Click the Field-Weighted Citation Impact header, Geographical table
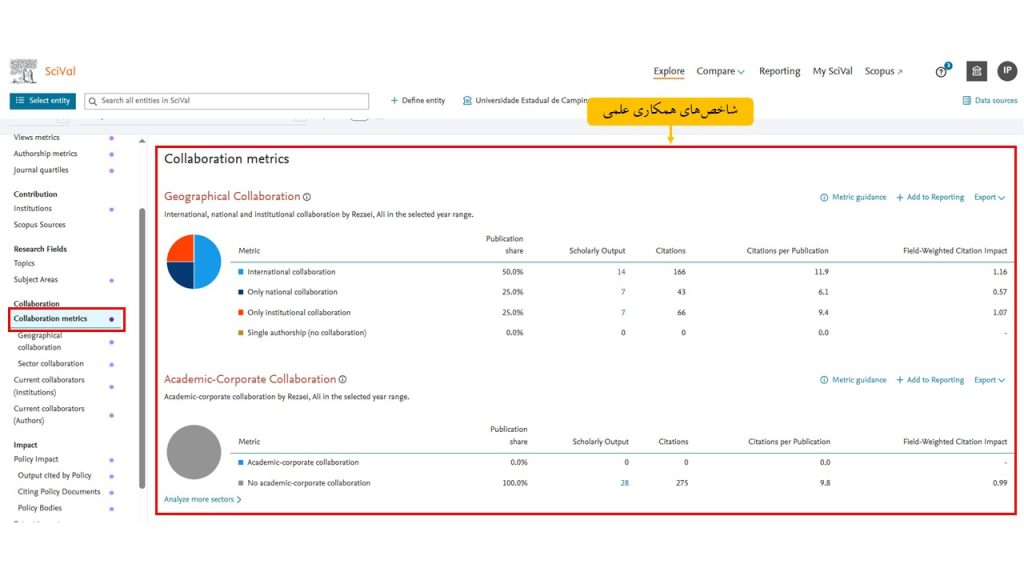 (x=955, y=251)
